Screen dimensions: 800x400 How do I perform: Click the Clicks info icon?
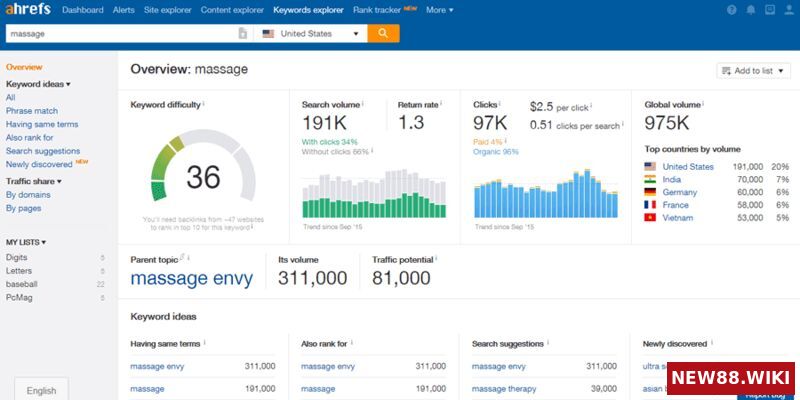[x=499, y=104]
